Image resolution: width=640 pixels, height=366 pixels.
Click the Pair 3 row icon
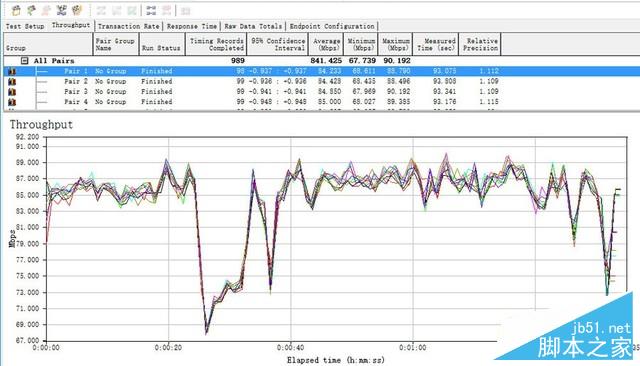(12, 92)
